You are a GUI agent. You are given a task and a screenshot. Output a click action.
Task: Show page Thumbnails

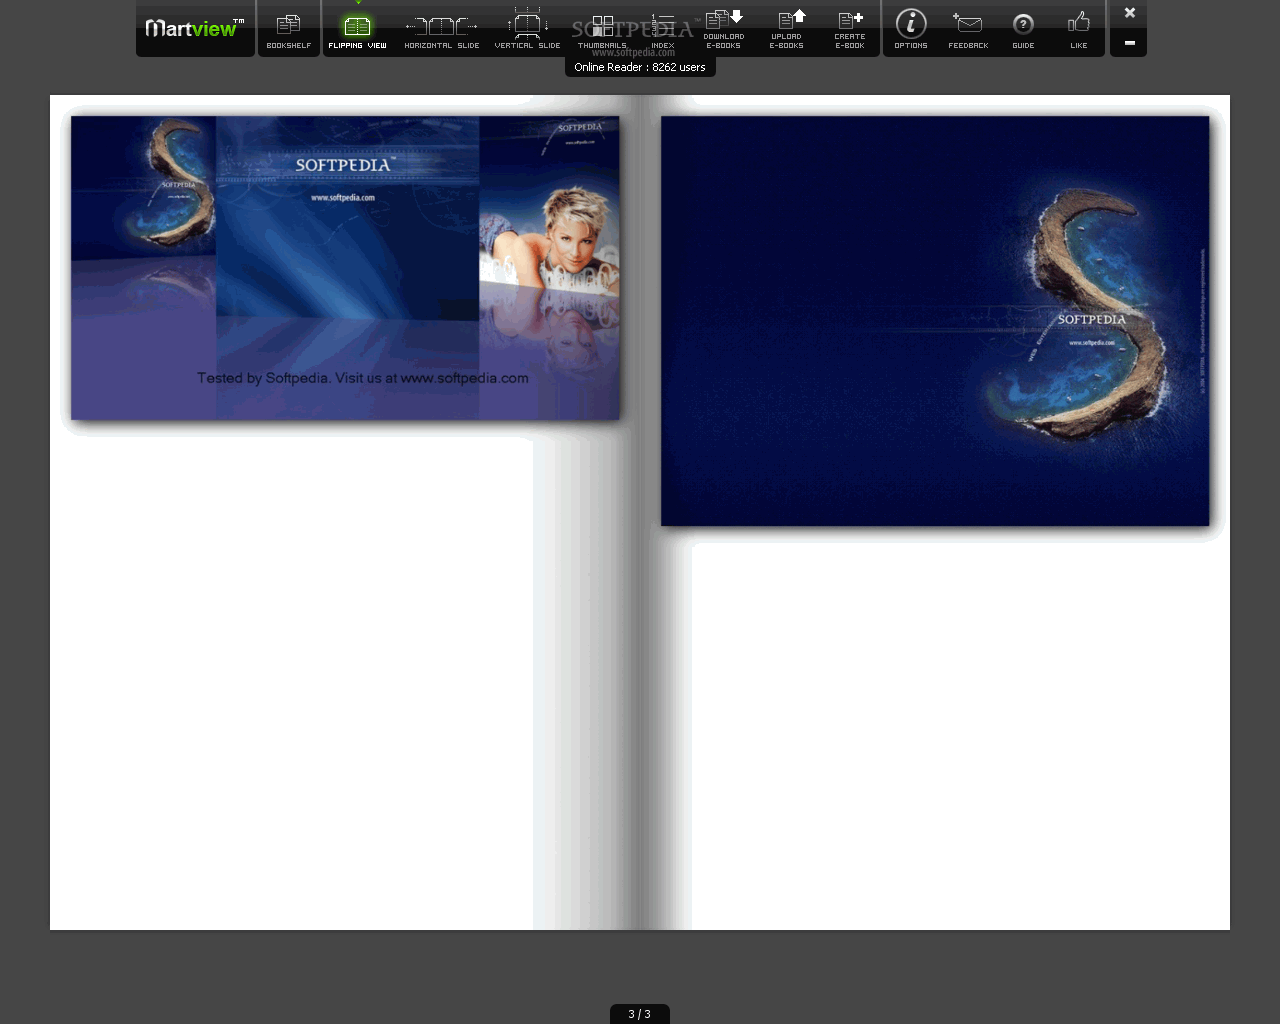pos(602,30)
